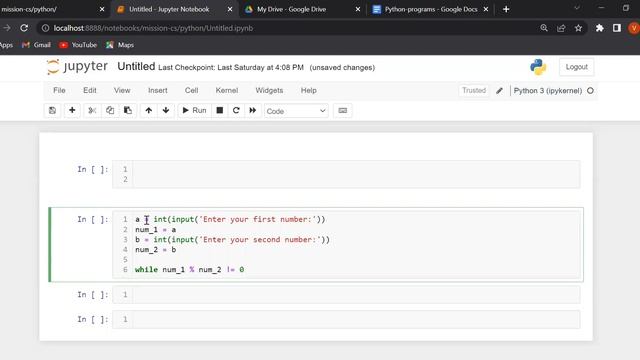Click the Jupyter logo
Image resolution: width=640 pixels, height=360 pixels.
pyautogui.click(x=77, y=67)
